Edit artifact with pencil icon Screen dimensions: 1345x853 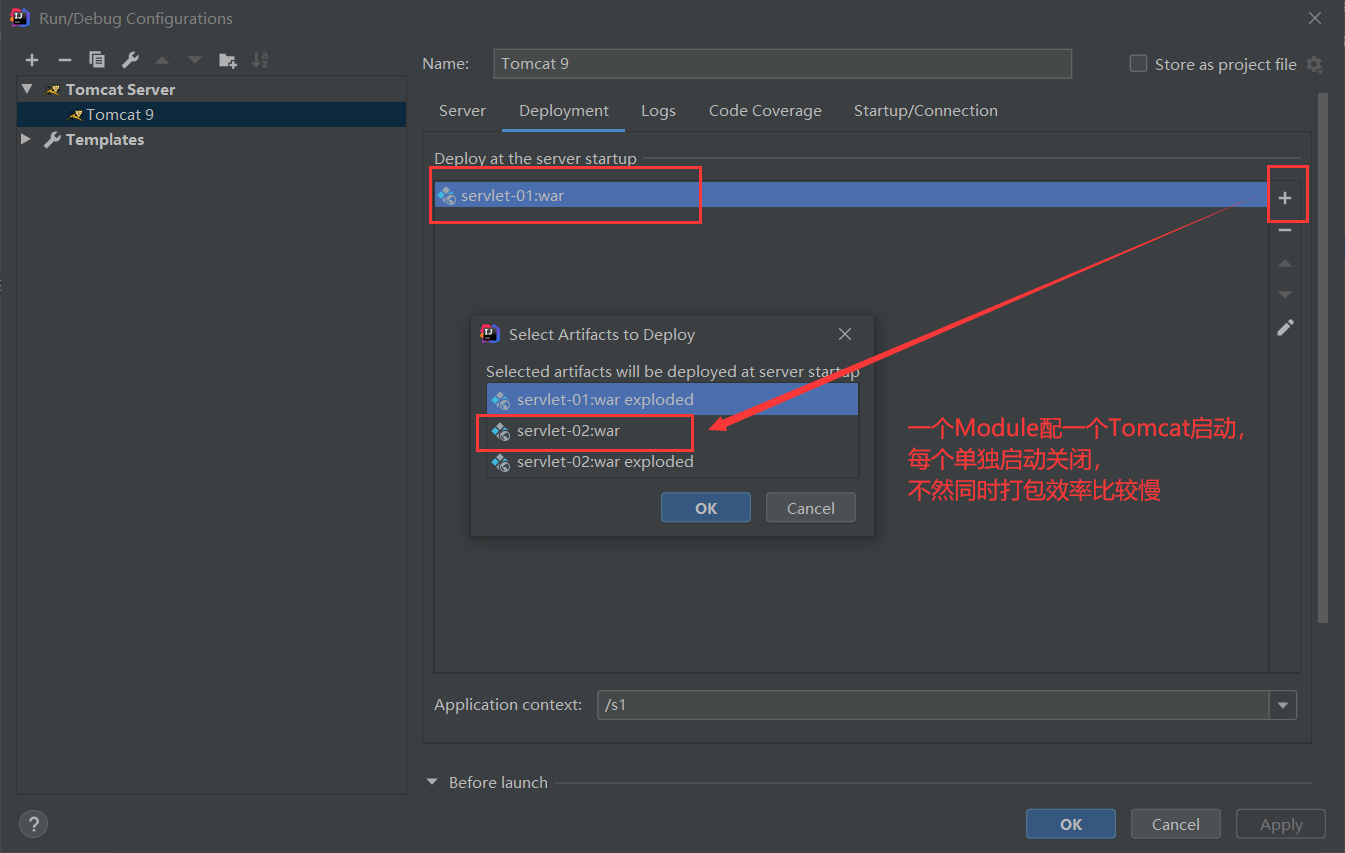[1285, 327]
